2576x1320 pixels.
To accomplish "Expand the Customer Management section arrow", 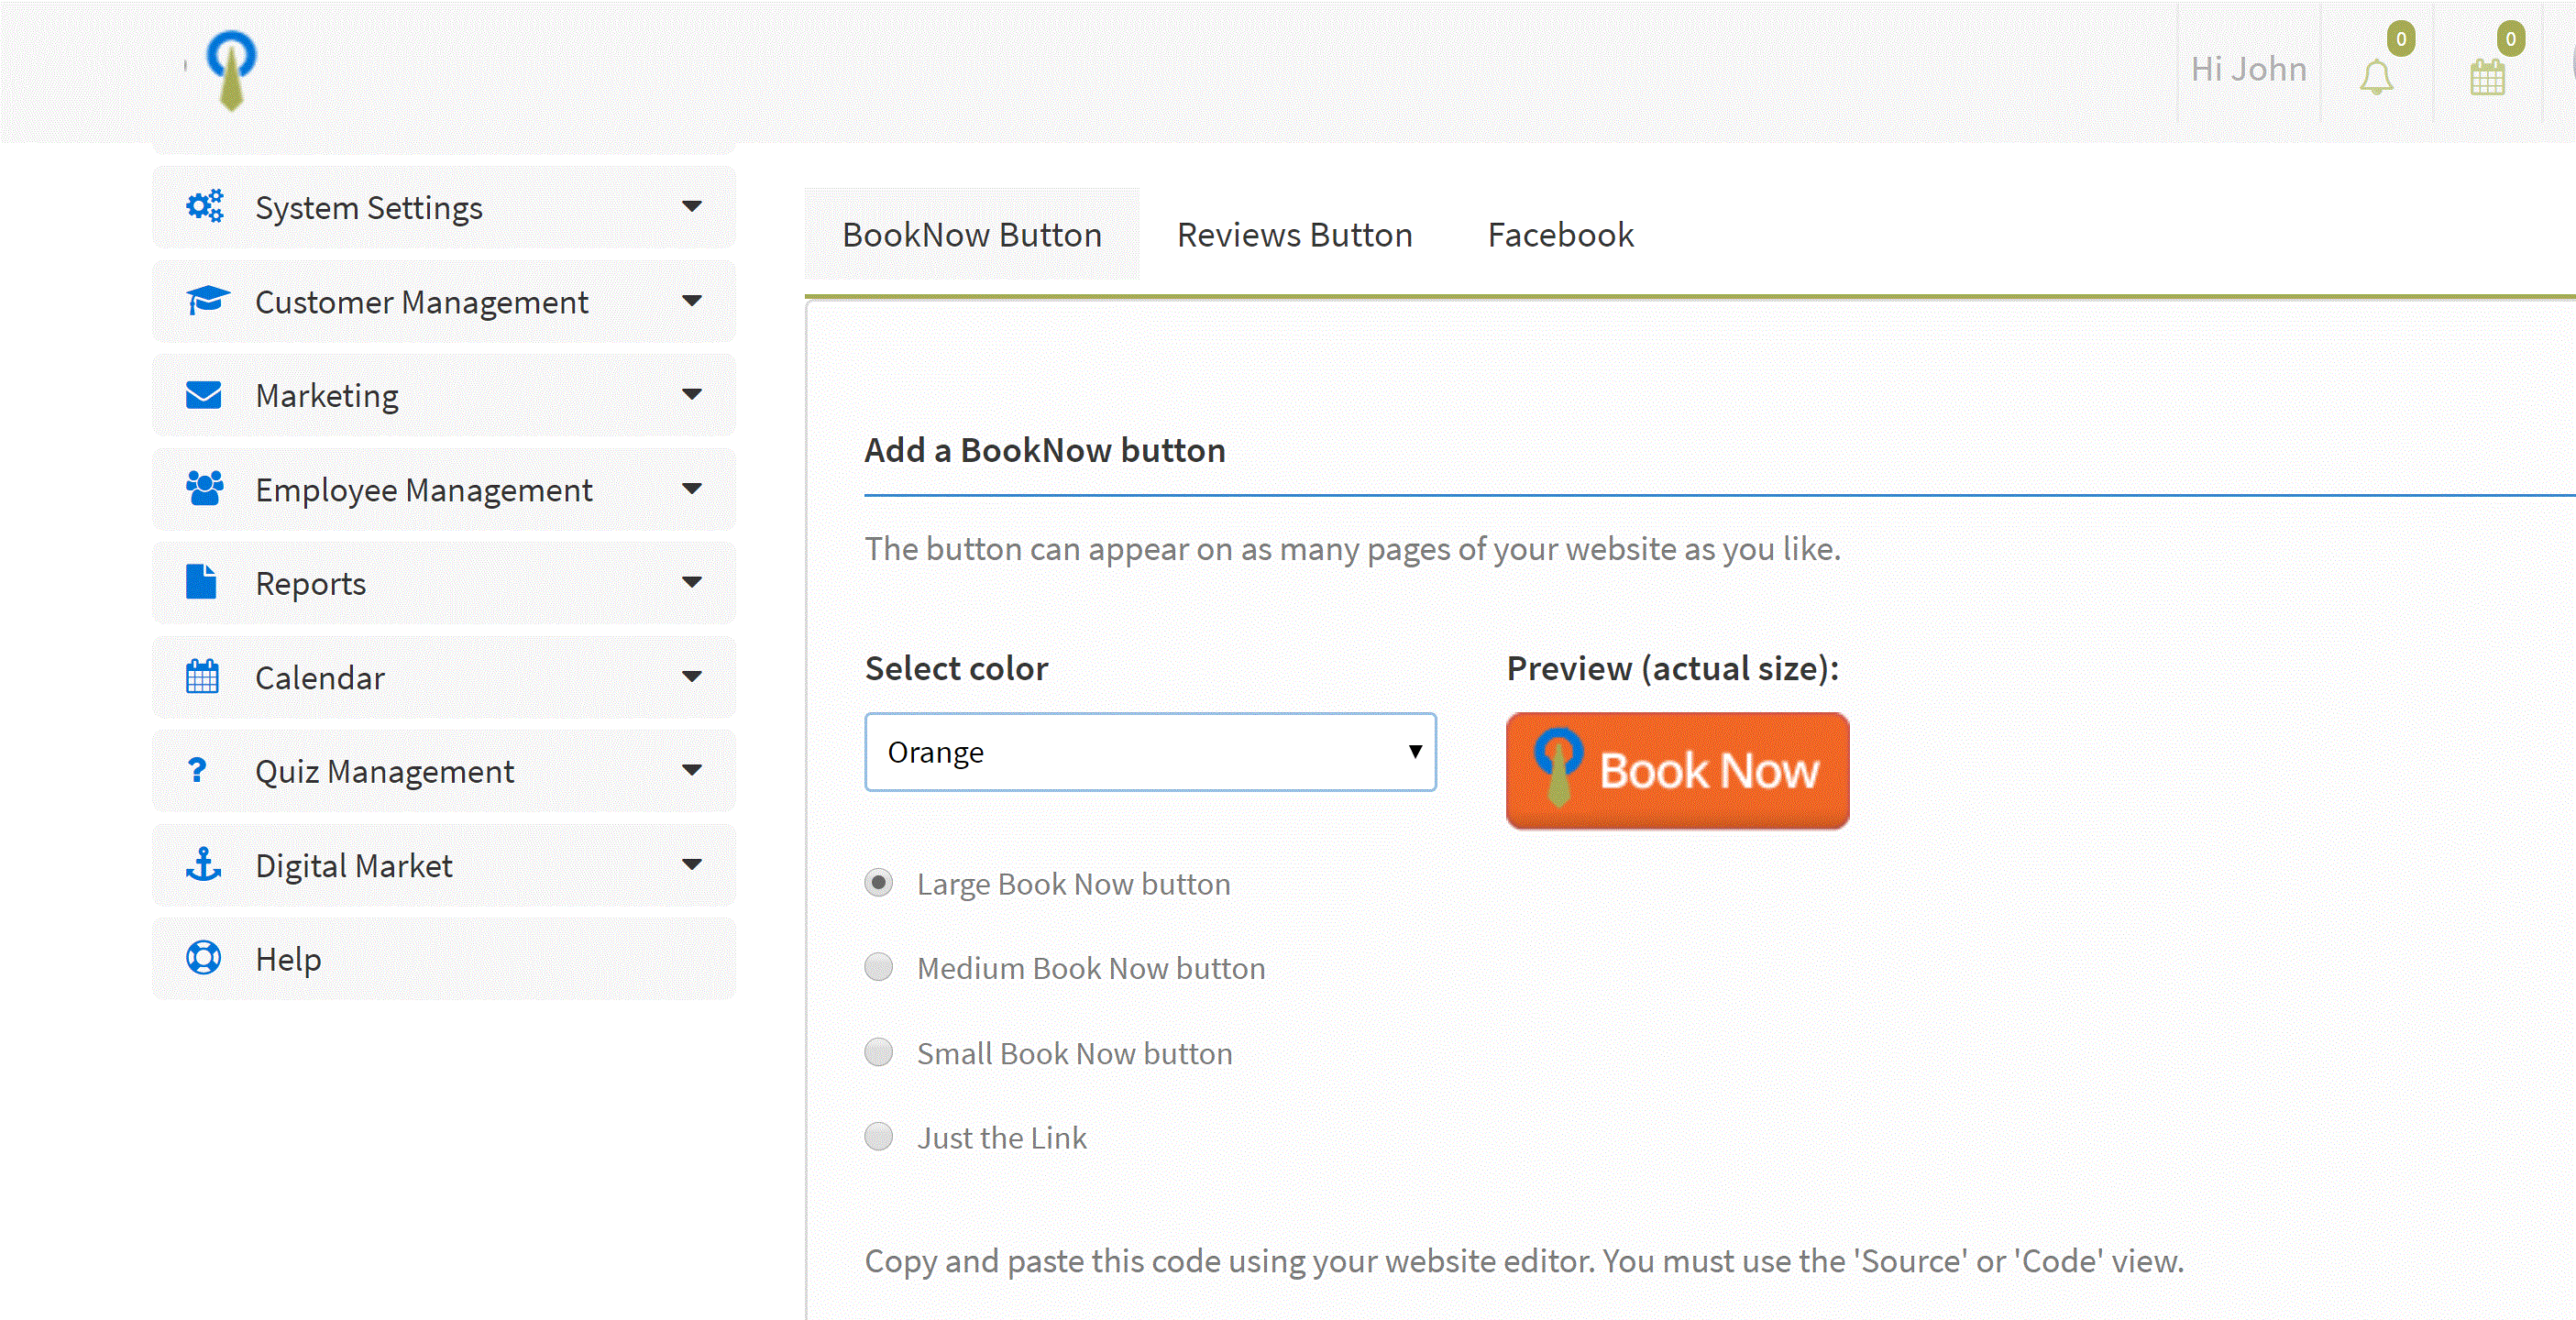I will 691,301.
